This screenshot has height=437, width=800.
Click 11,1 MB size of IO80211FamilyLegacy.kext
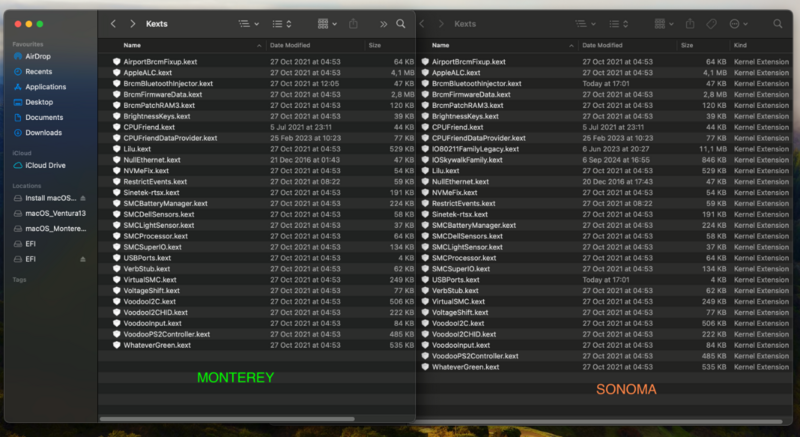(x=713, y=149)
